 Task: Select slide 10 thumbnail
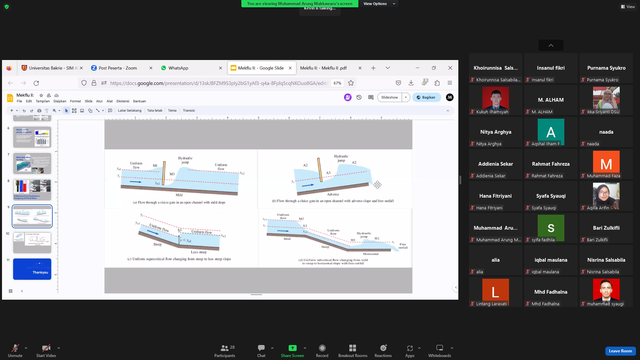tap(32, 242)
